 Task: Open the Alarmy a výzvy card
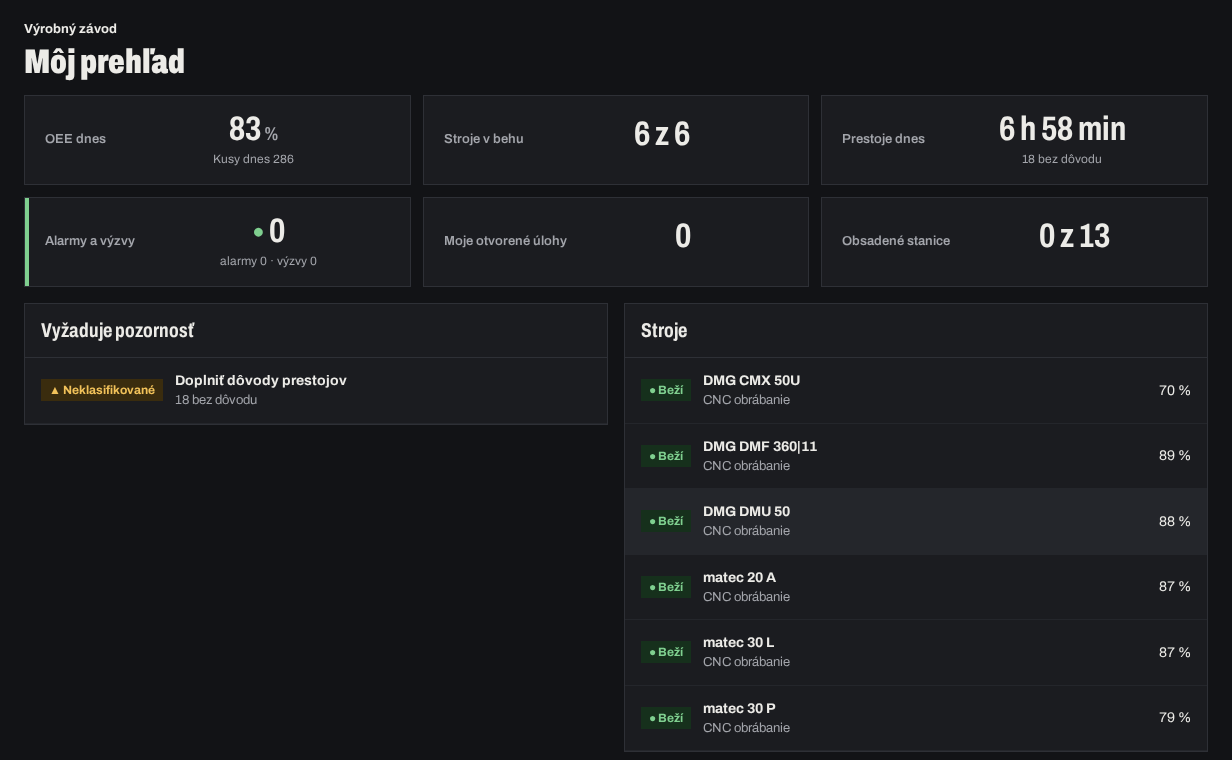pyautogui.click(x=217, y=242)
